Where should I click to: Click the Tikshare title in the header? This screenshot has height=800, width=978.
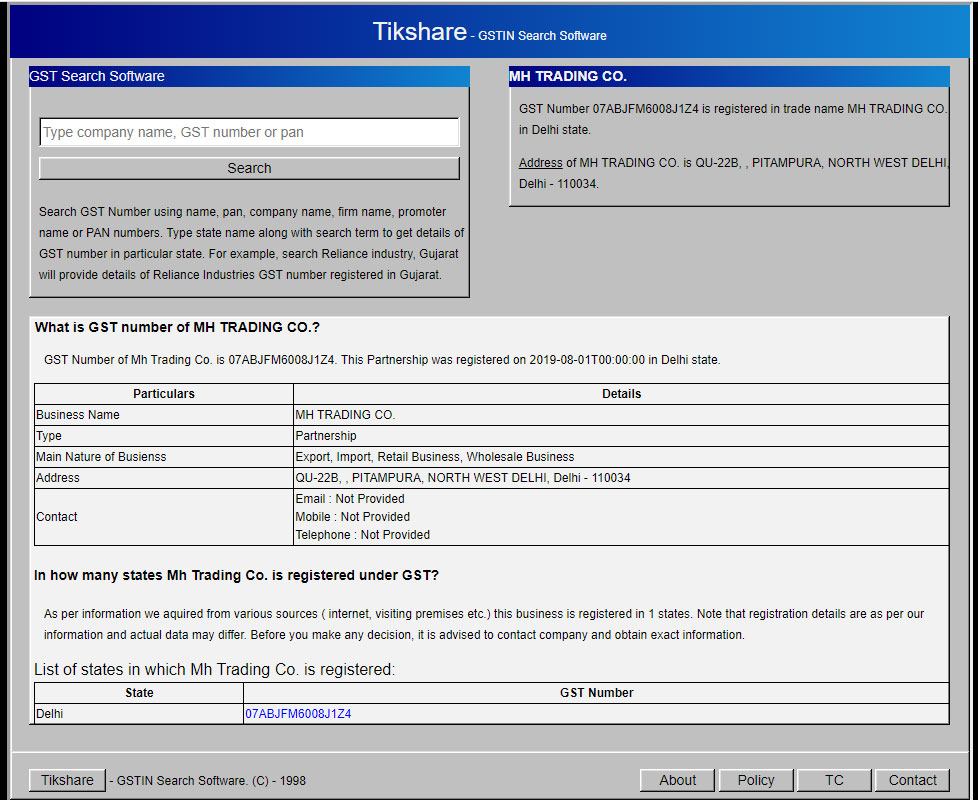419,32
